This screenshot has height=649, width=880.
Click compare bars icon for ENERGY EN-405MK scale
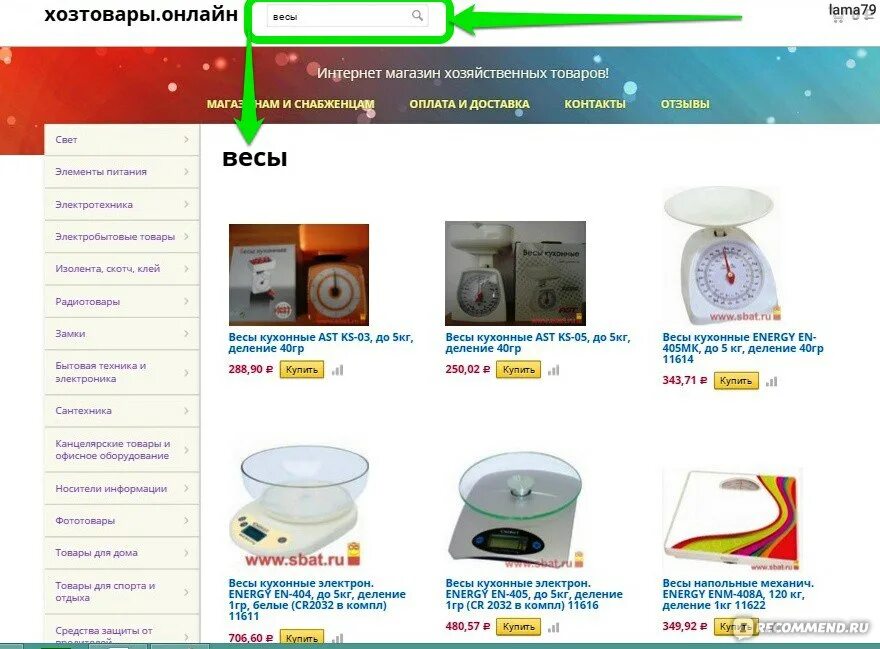pyautogui.click(x=772, y=382)
